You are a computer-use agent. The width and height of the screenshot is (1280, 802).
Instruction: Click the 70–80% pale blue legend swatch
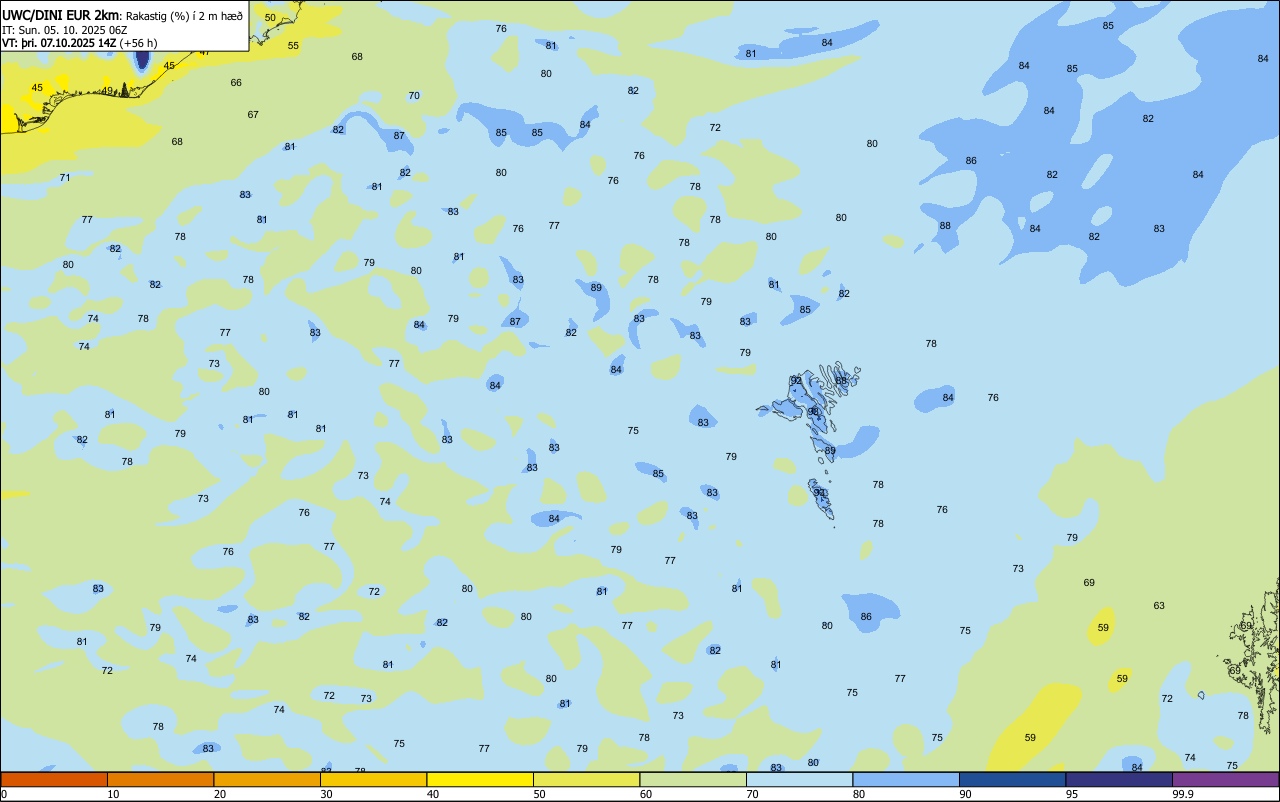click(799, 779)
